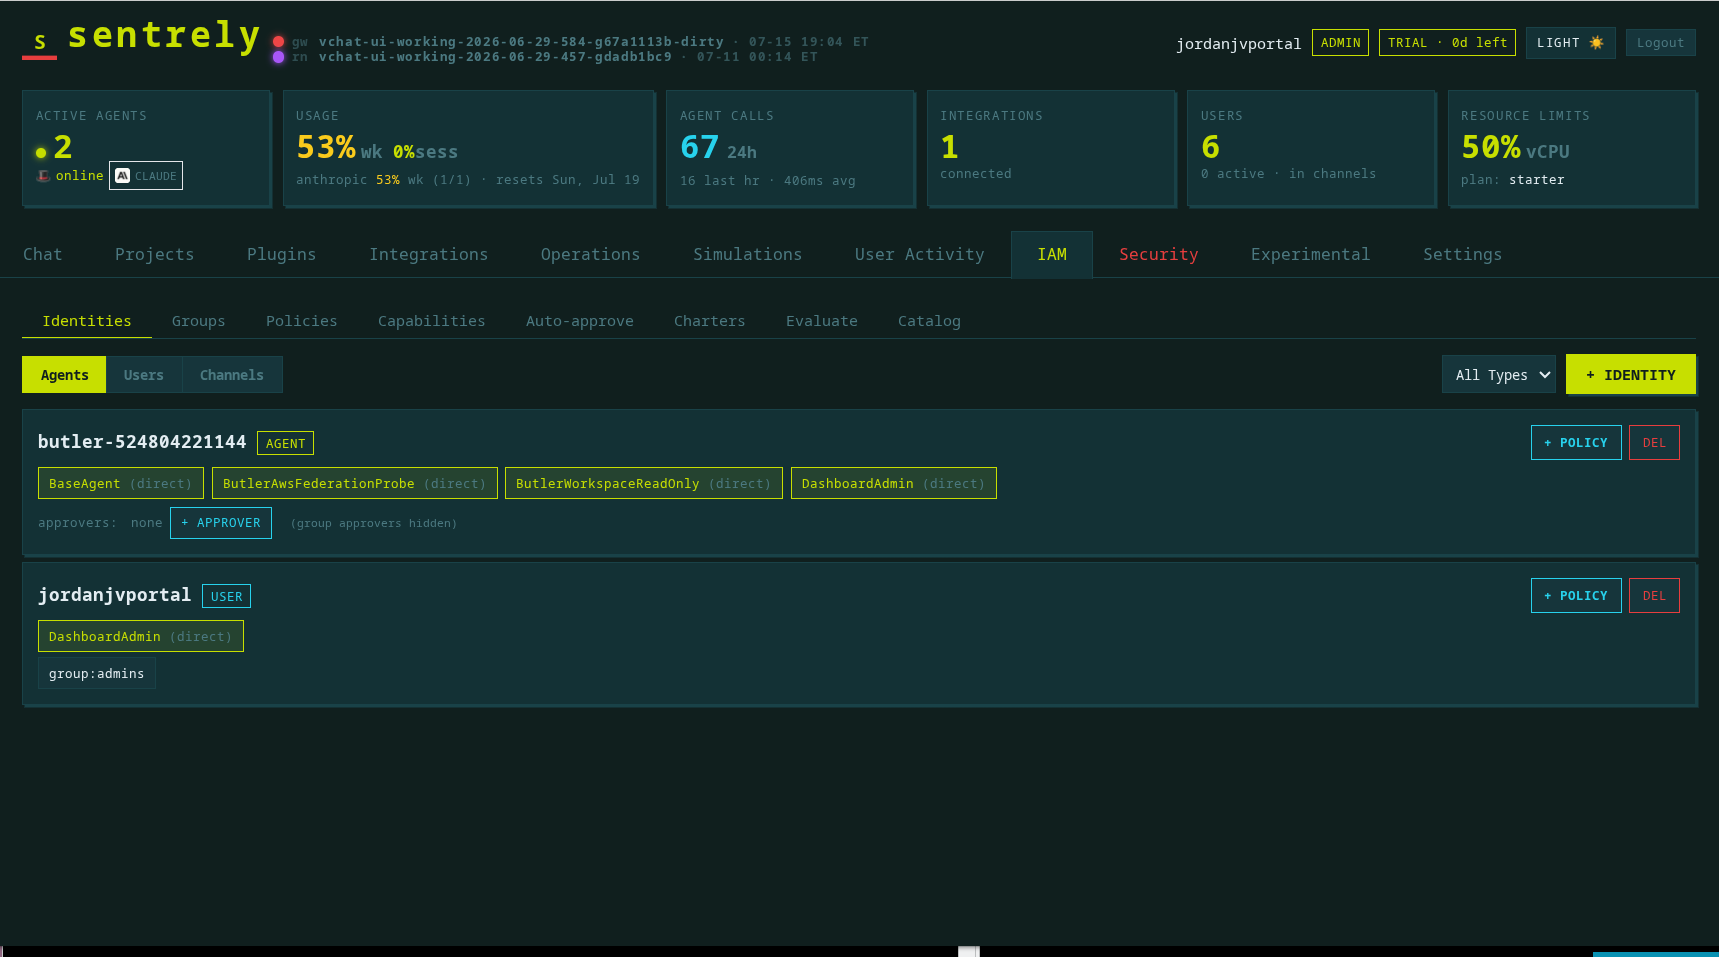Open the Resource Limits stat card
1719x957 pixels.
point(1572,149)
